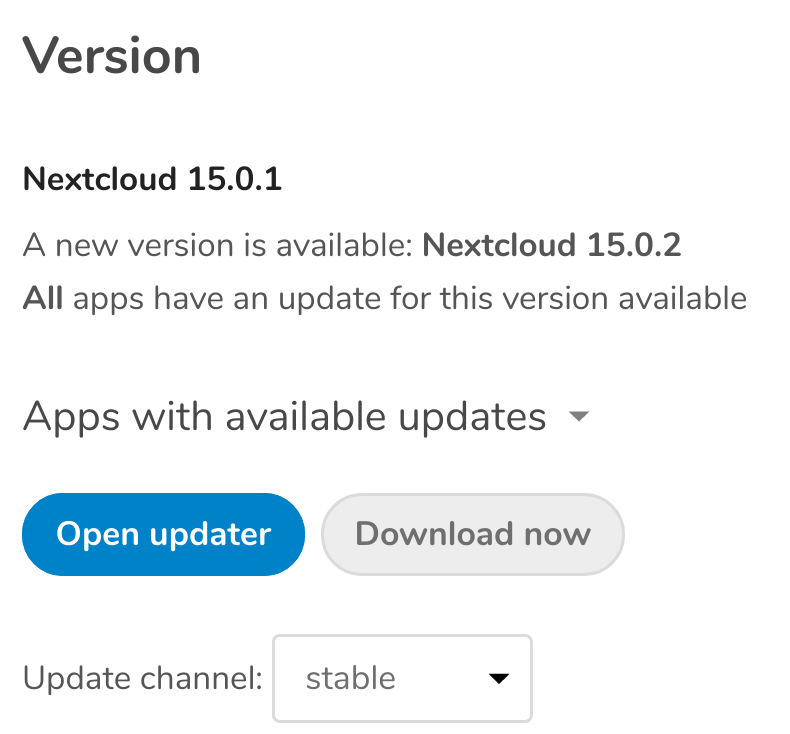
Task: Click the 'Update channel:' label
Action: 142,678
